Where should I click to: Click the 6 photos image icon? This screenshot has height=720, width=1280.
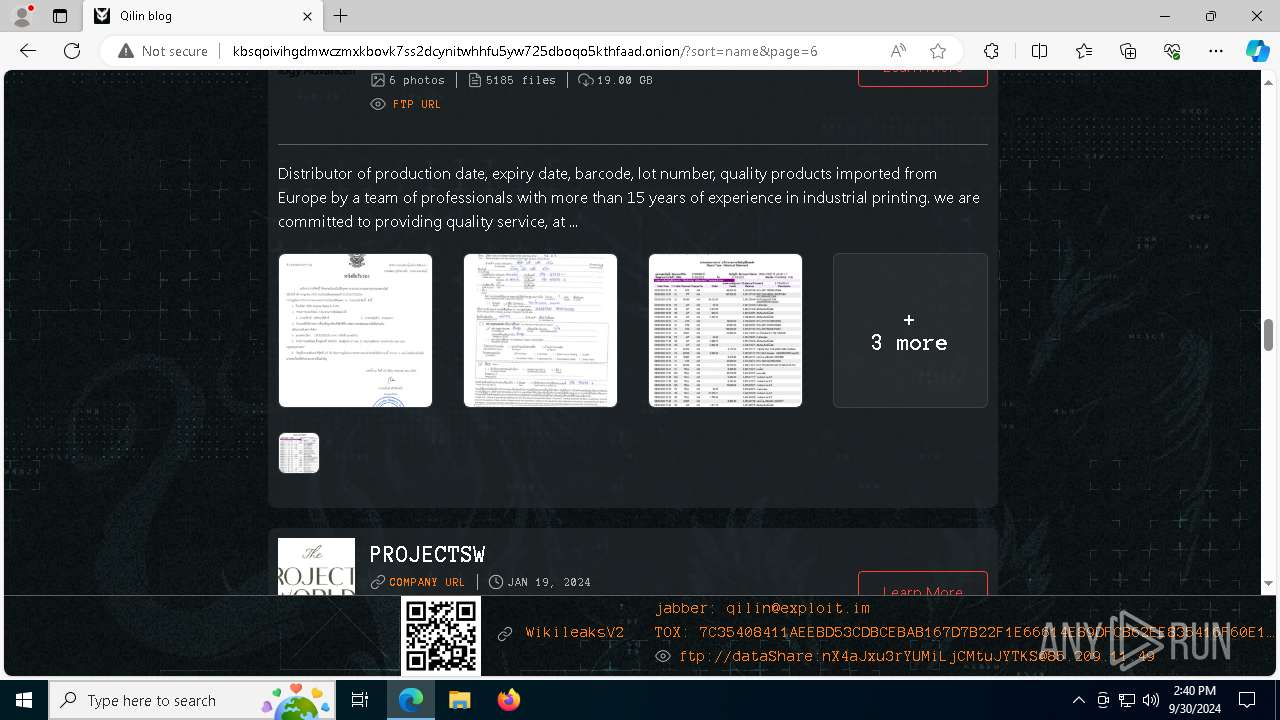click(x=378, y=80)
